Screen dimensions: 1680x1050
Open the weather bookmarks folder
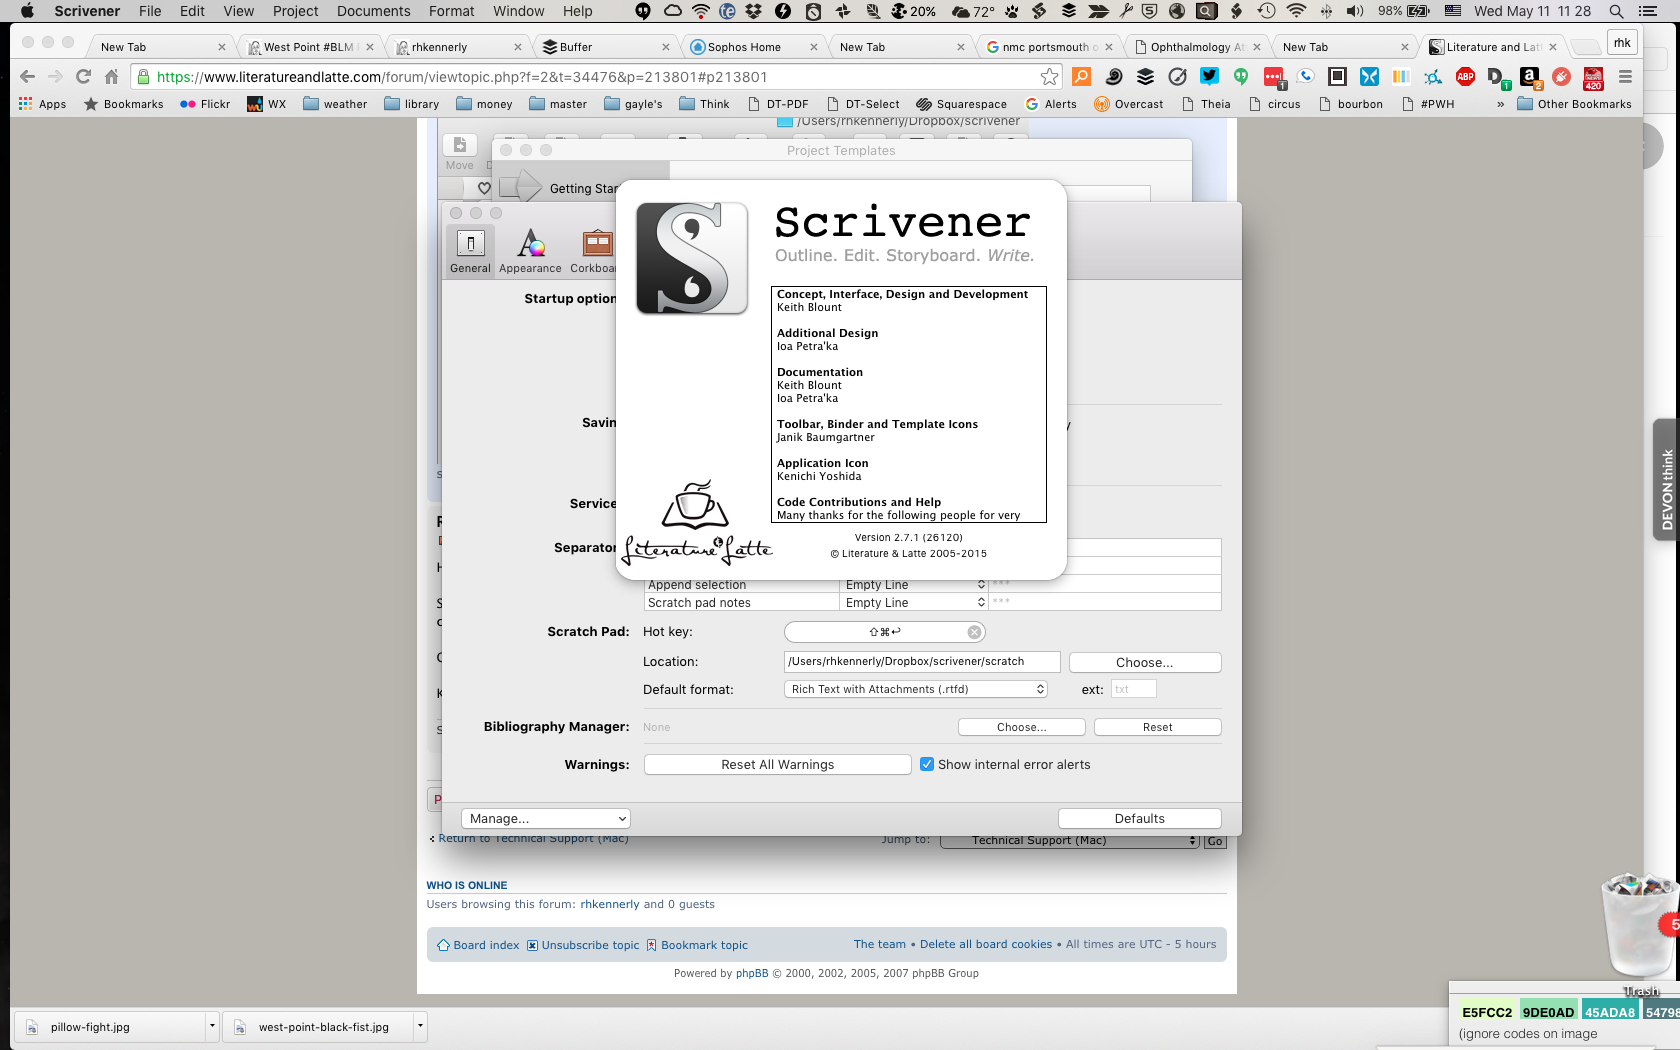335,104
